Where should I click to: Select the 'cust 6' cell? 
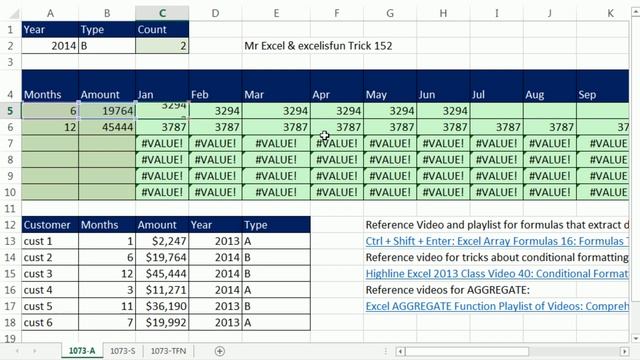tap(50, 322)
